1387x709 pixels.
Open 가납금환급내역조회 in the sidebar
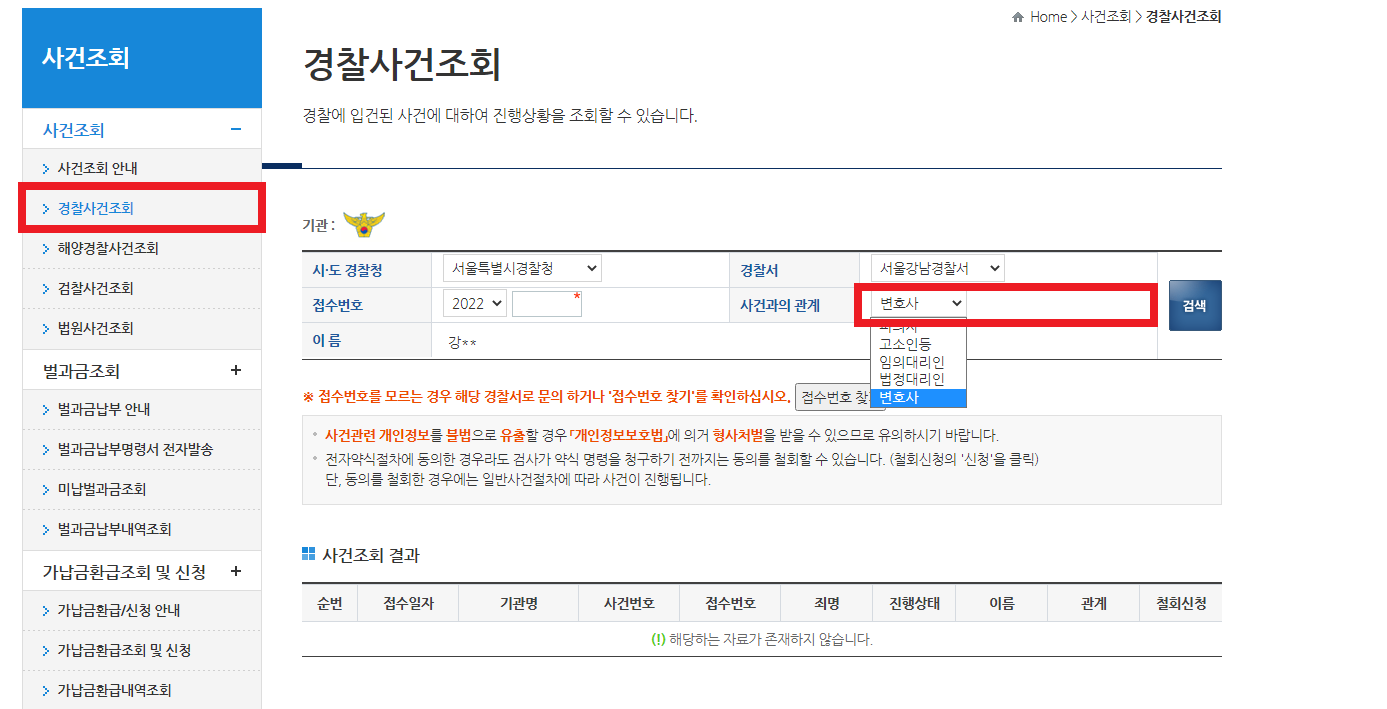click(114, 690)
